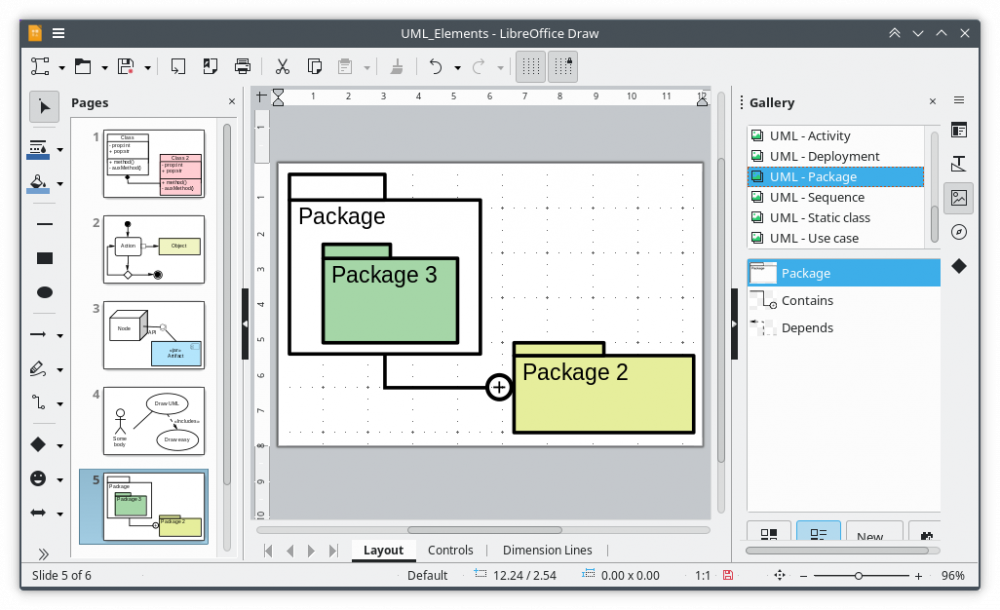Select the Insert Line tool

pos(45,224)
